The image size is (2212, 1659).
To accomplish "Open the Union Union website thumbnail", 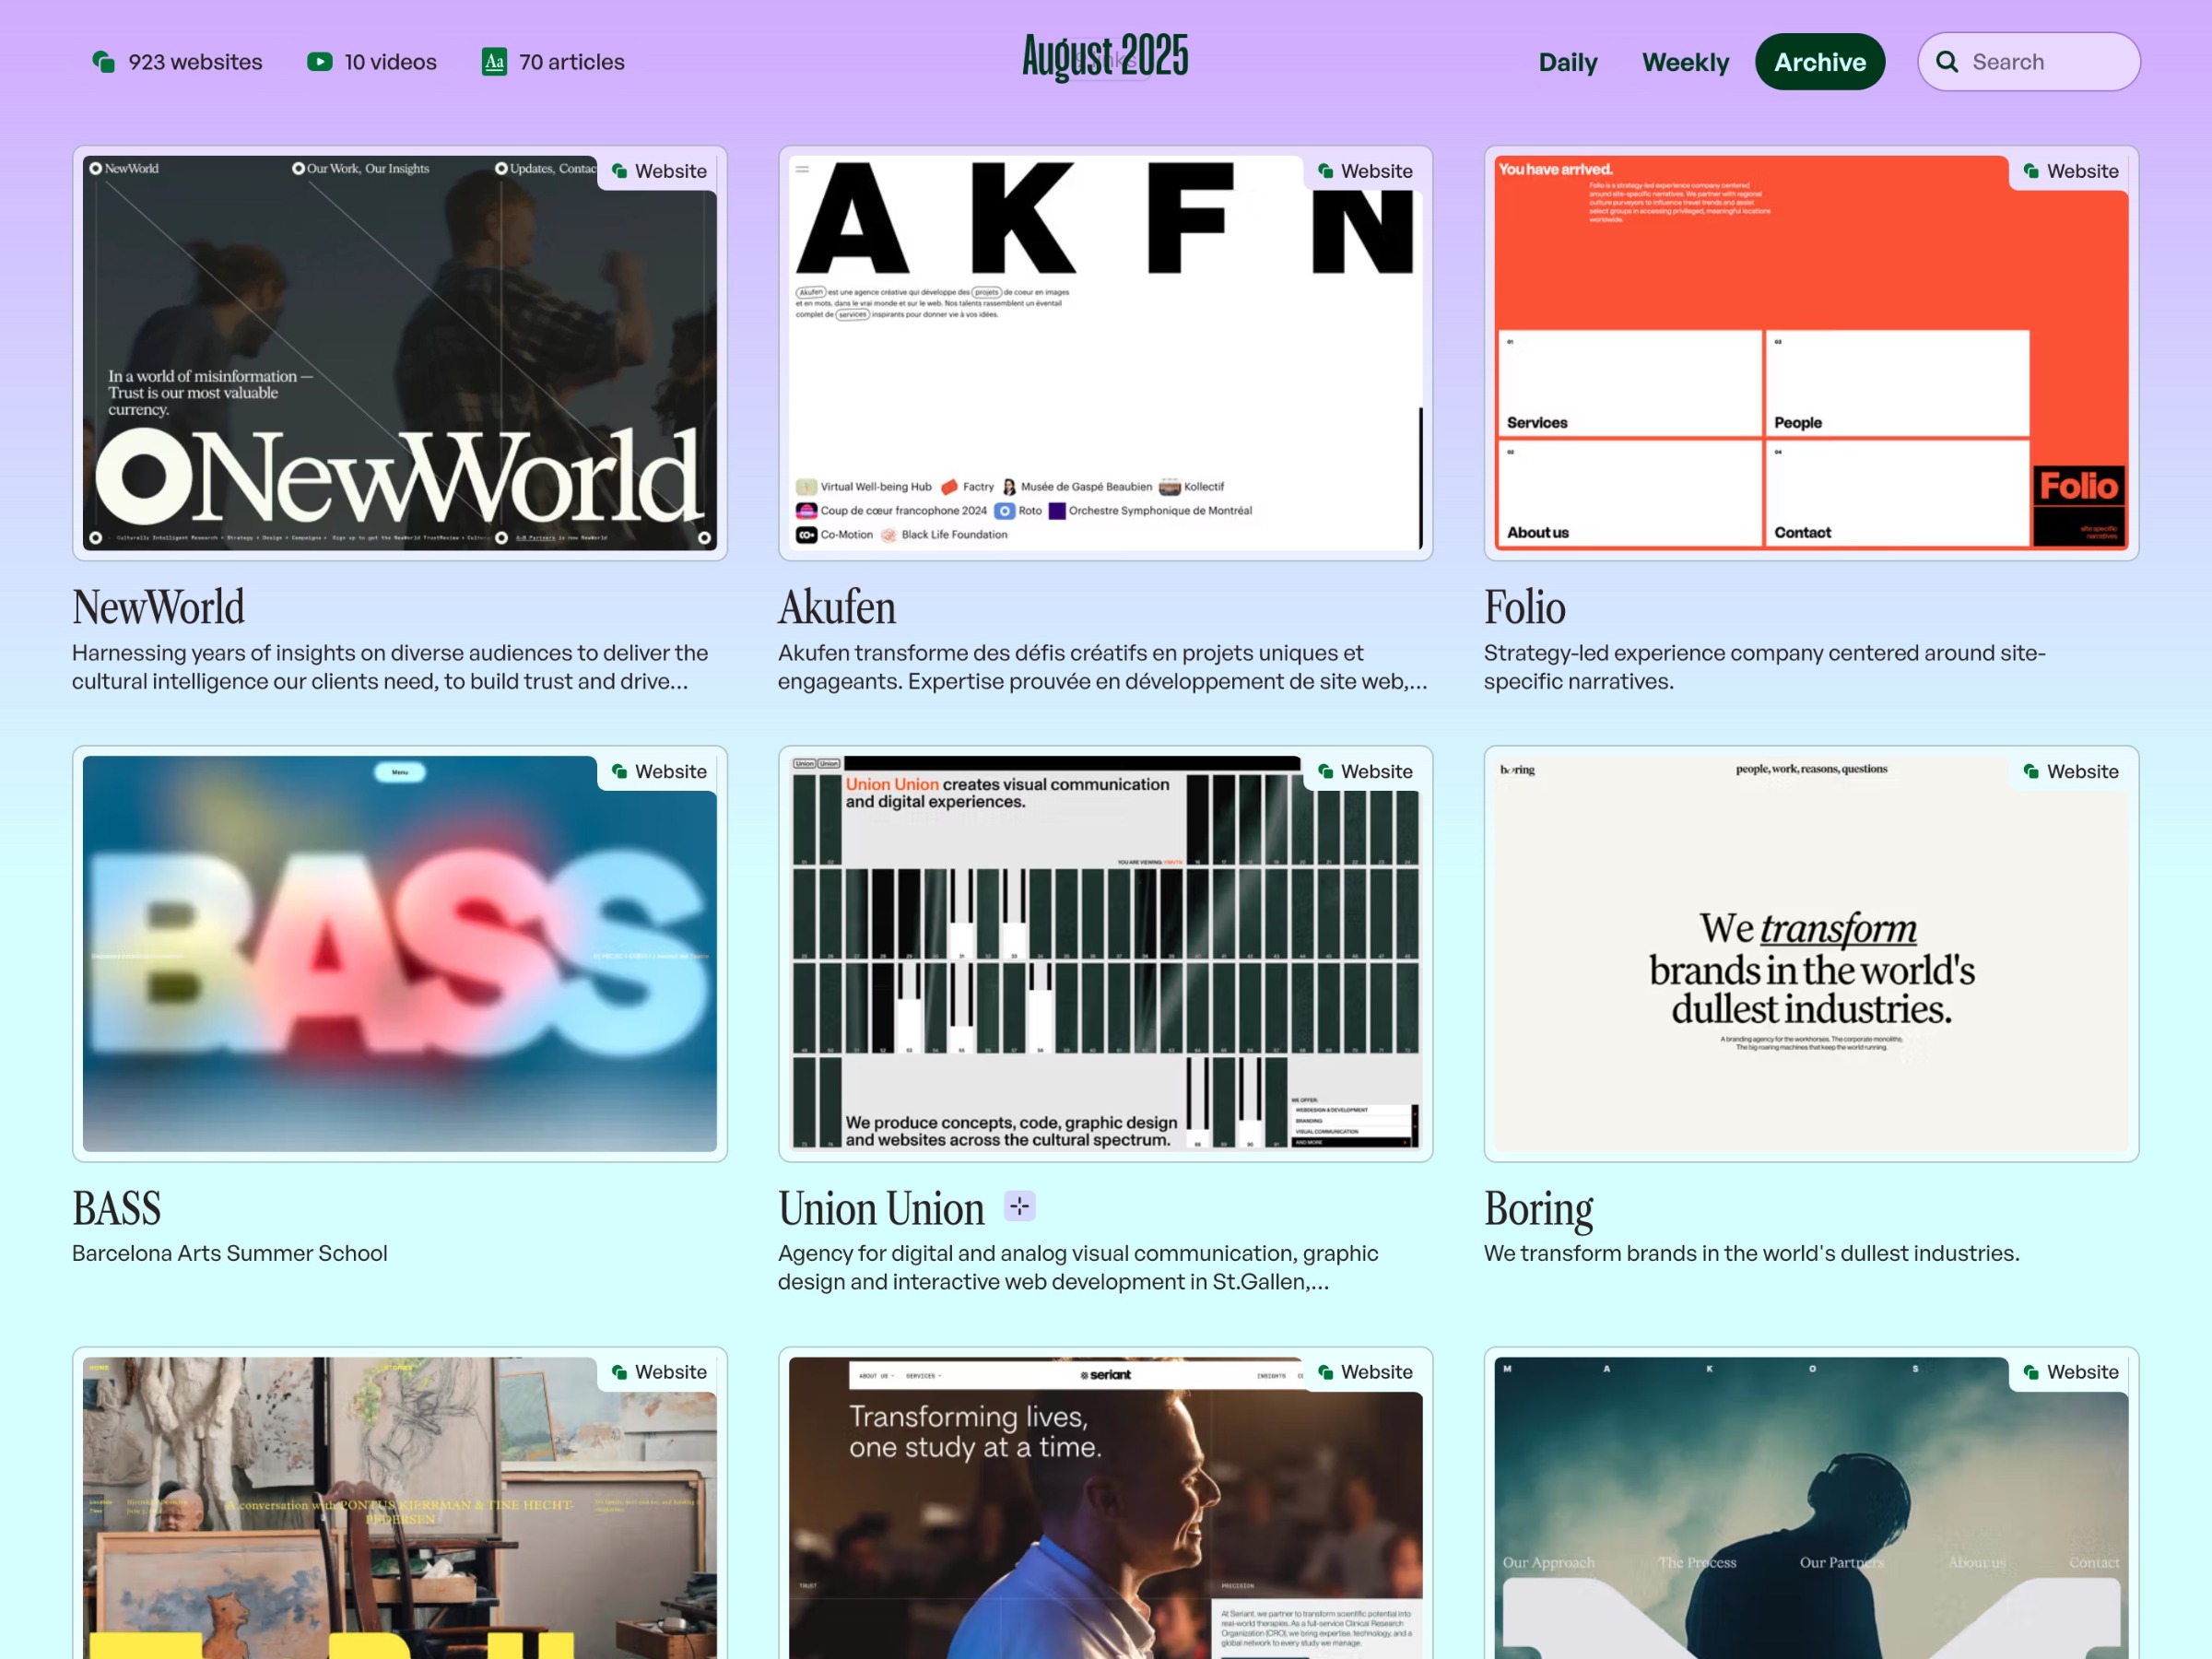I will (x=1105, y=954).
